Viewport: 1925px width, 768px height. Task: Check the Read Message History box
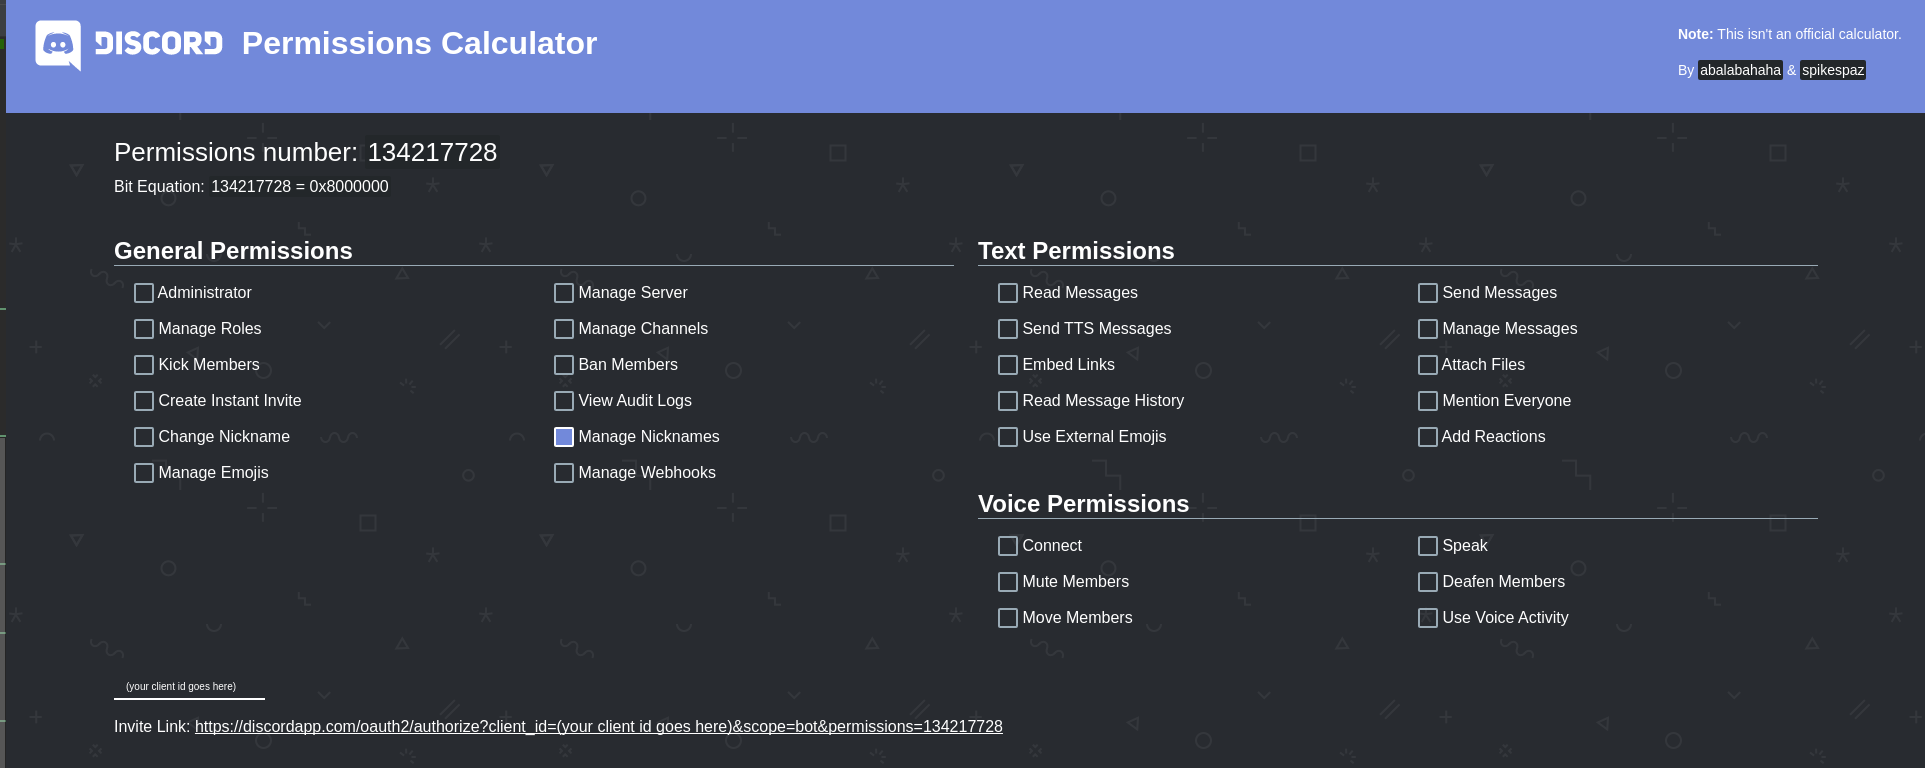[x=1008, y=401]
